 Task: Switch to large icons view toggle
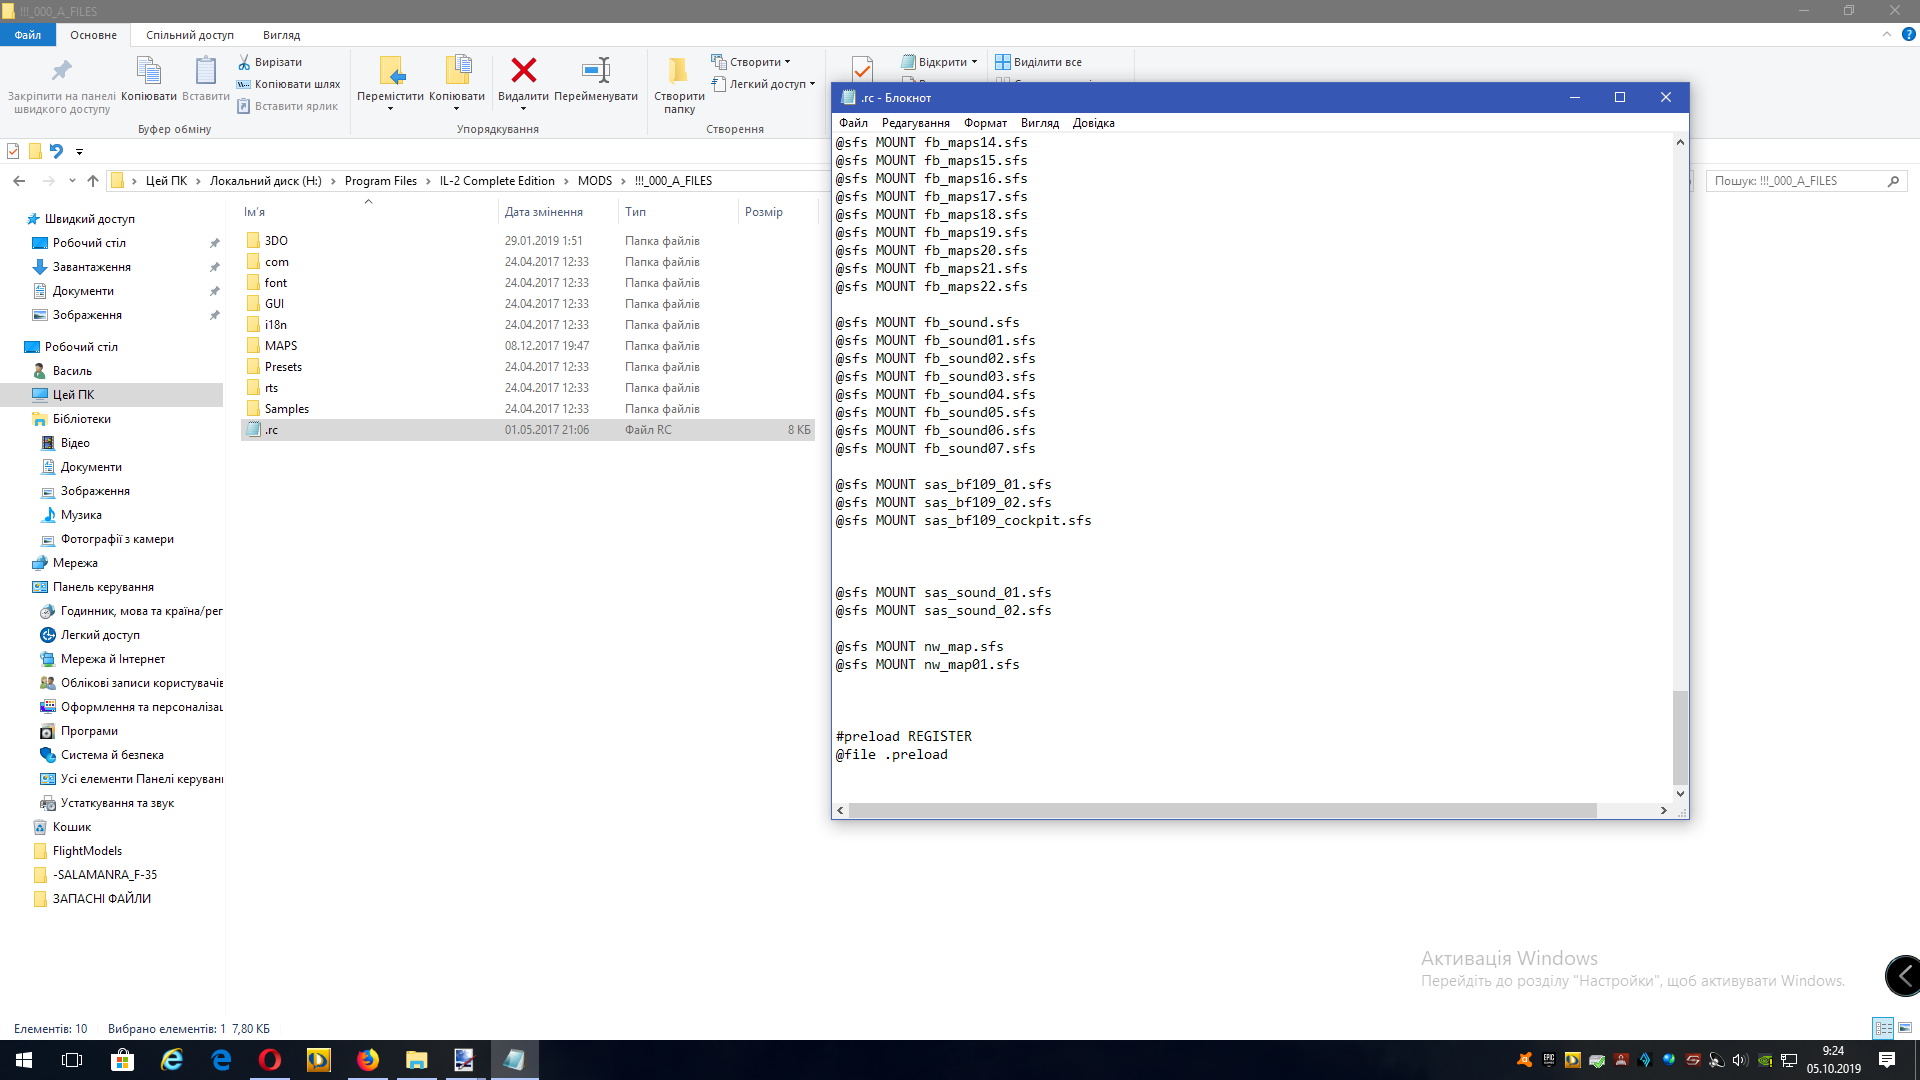[x=1905, y=1028]
